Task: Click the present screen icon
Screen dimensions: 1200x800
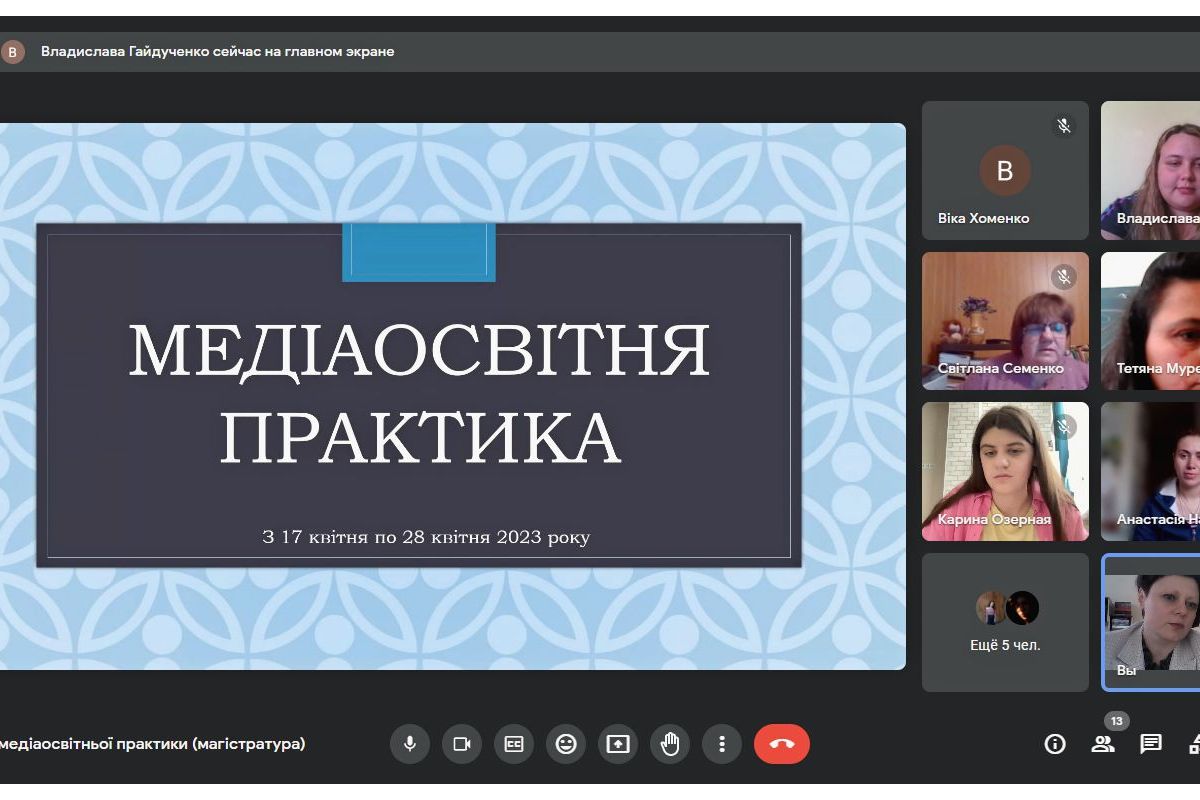Action: click(x=618, y=744)
